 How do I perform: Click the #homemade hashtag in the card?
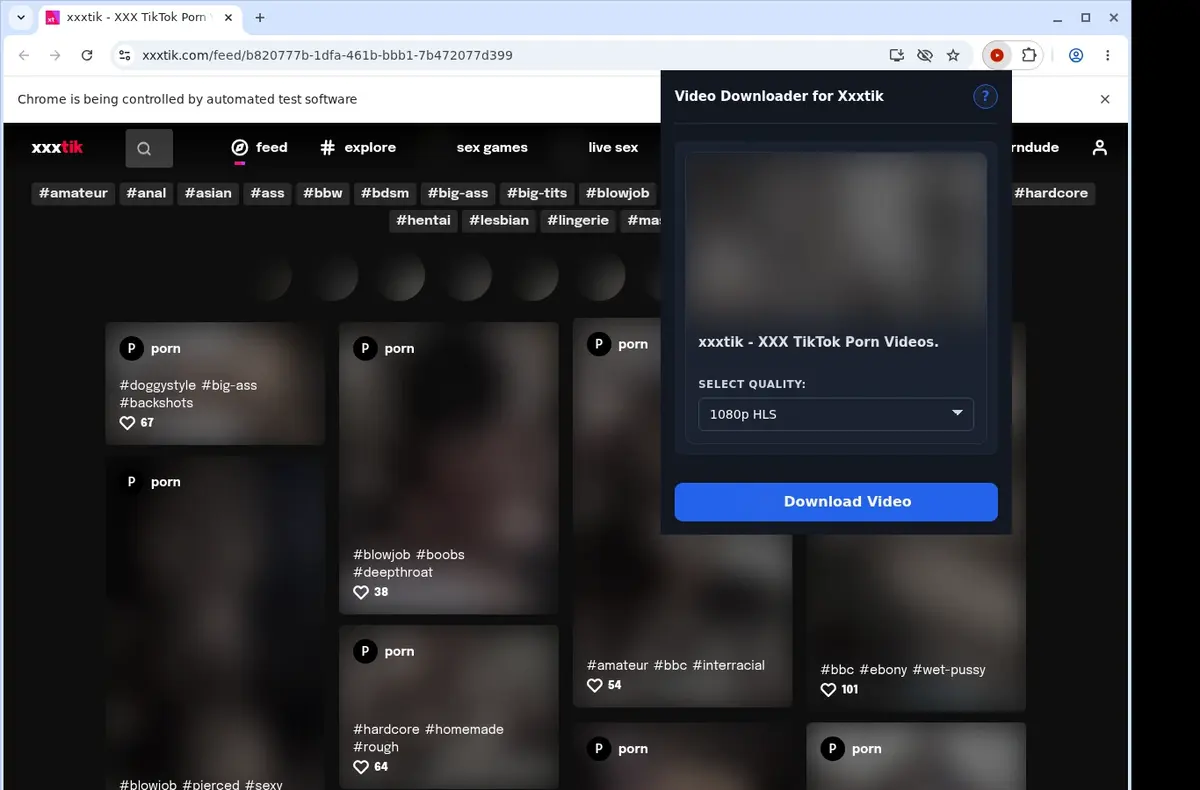point(464,730)
